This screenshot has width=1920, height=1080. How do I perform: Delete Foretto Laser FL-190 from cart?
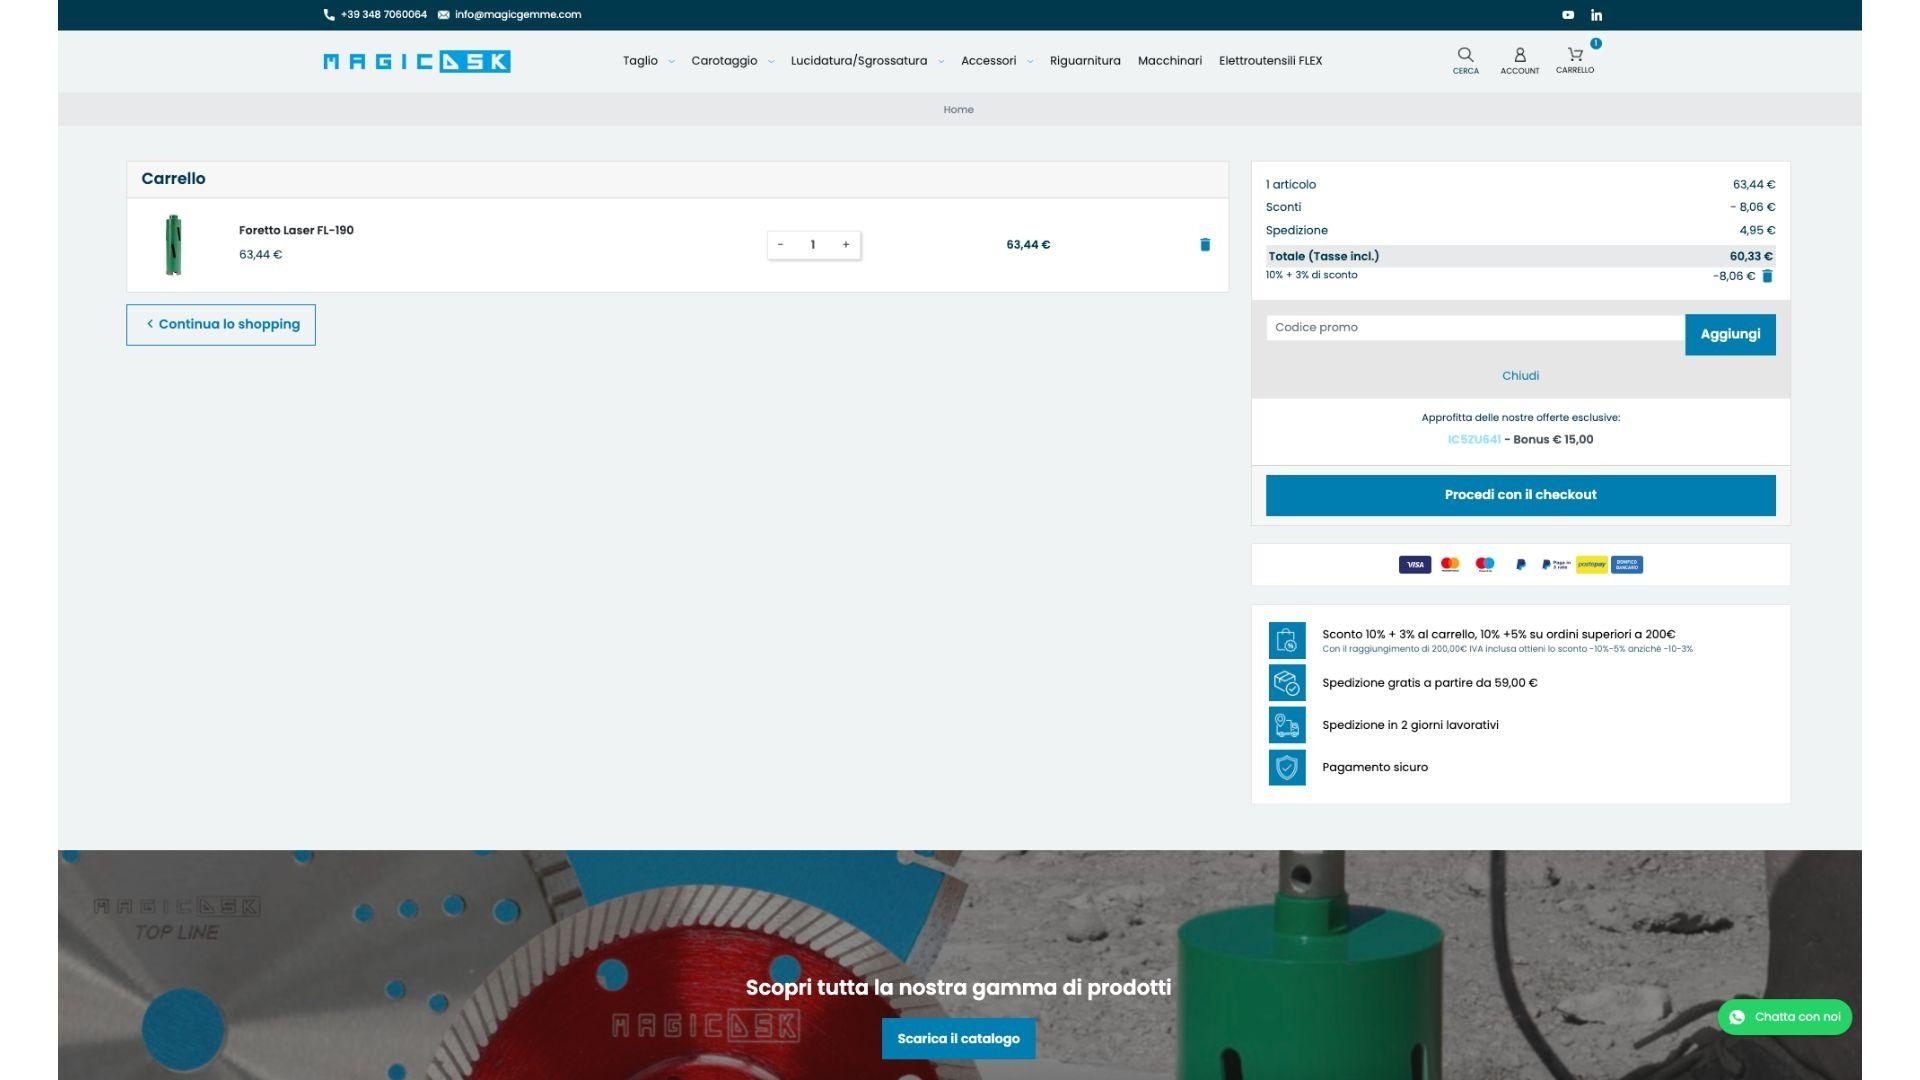coord(1205,245)
